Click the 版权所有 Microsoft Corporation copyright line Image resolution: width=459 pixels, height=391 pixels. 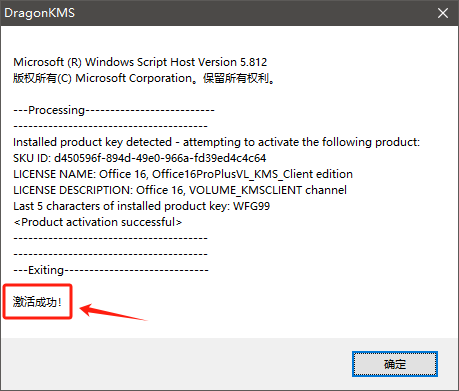[144, 78]
